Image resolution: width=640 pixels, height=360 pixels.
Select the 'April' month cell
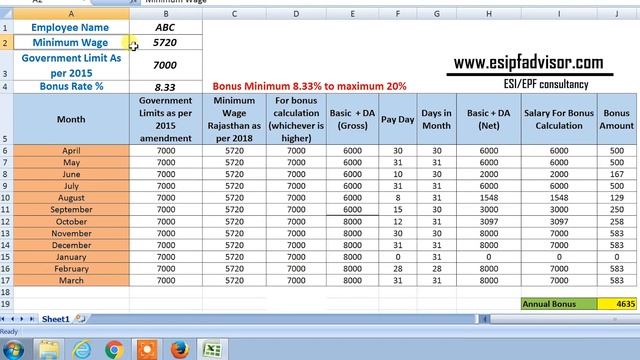point(71,151)
